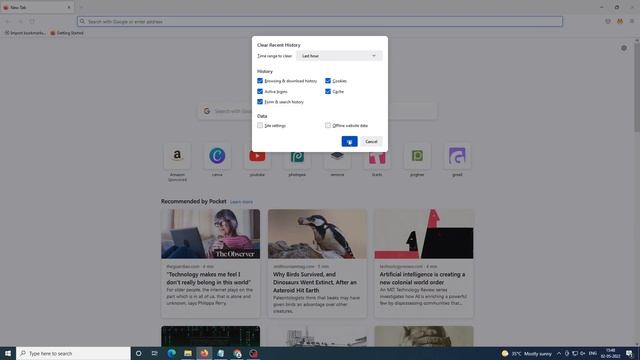Focus the address bar search field
640x360 pixels.
click(x=320, y=21)
